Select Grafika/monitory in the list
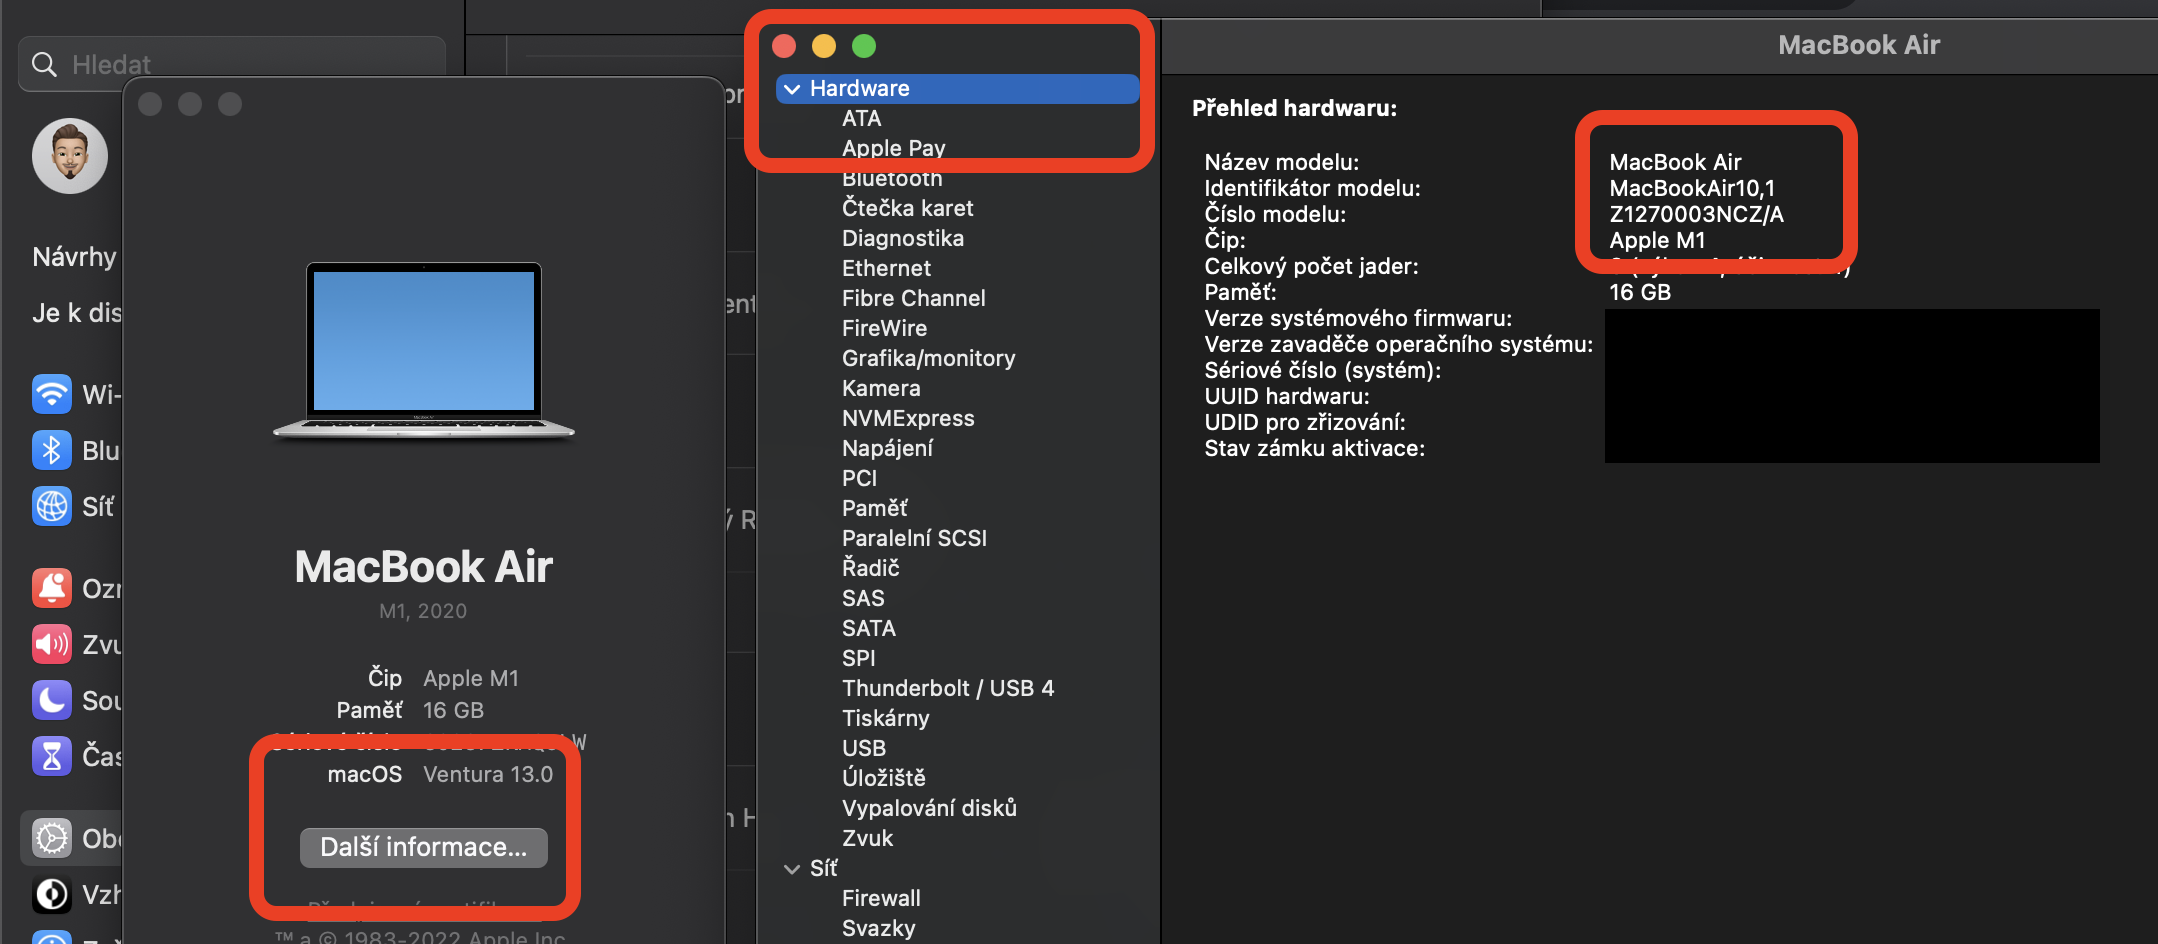 click(x=929, y=358)
